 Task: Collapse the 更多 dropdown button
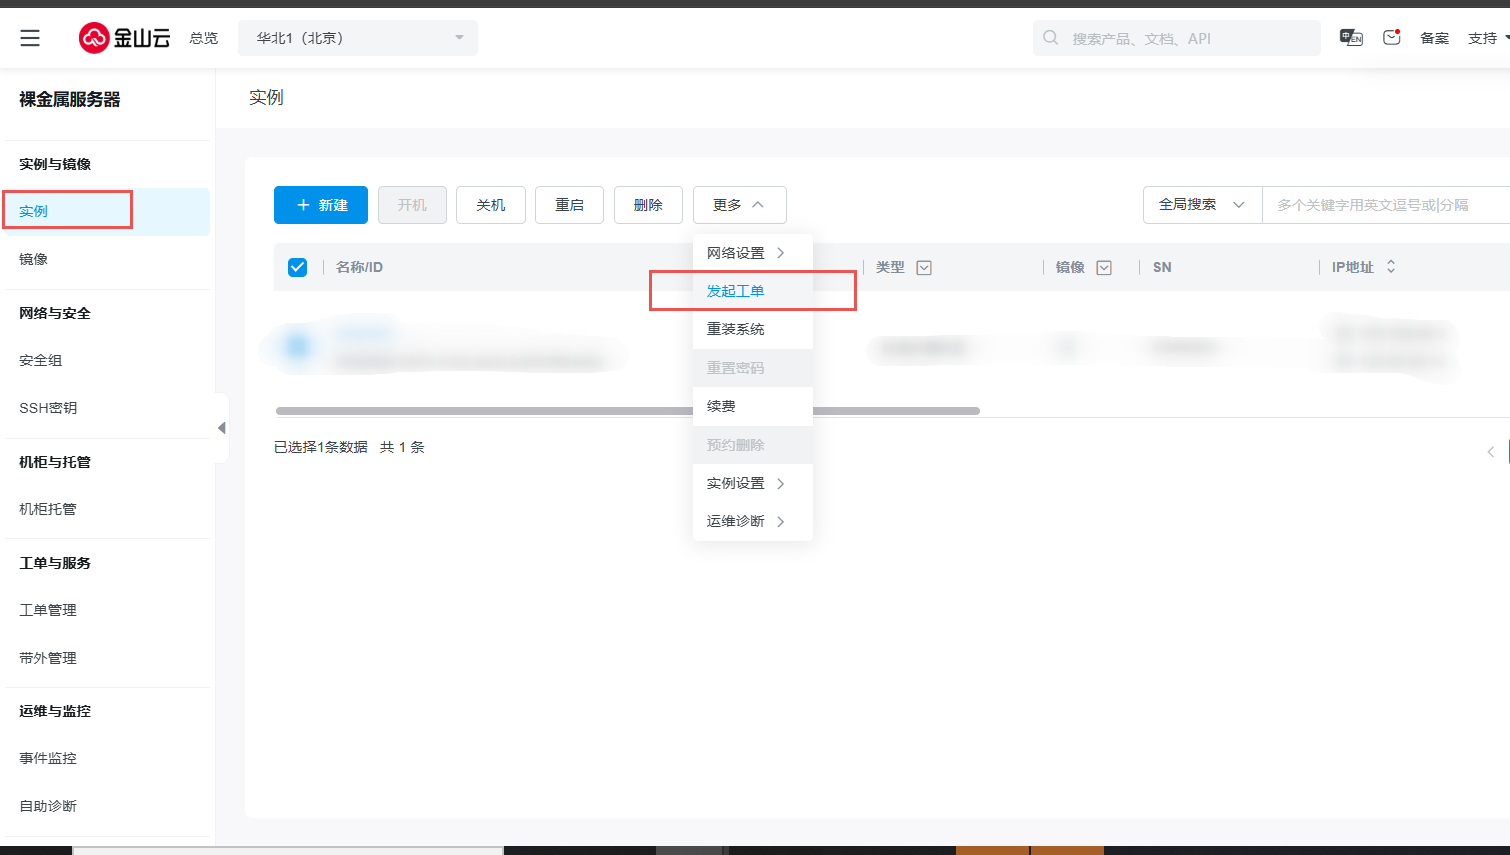[x=739, y=205]
